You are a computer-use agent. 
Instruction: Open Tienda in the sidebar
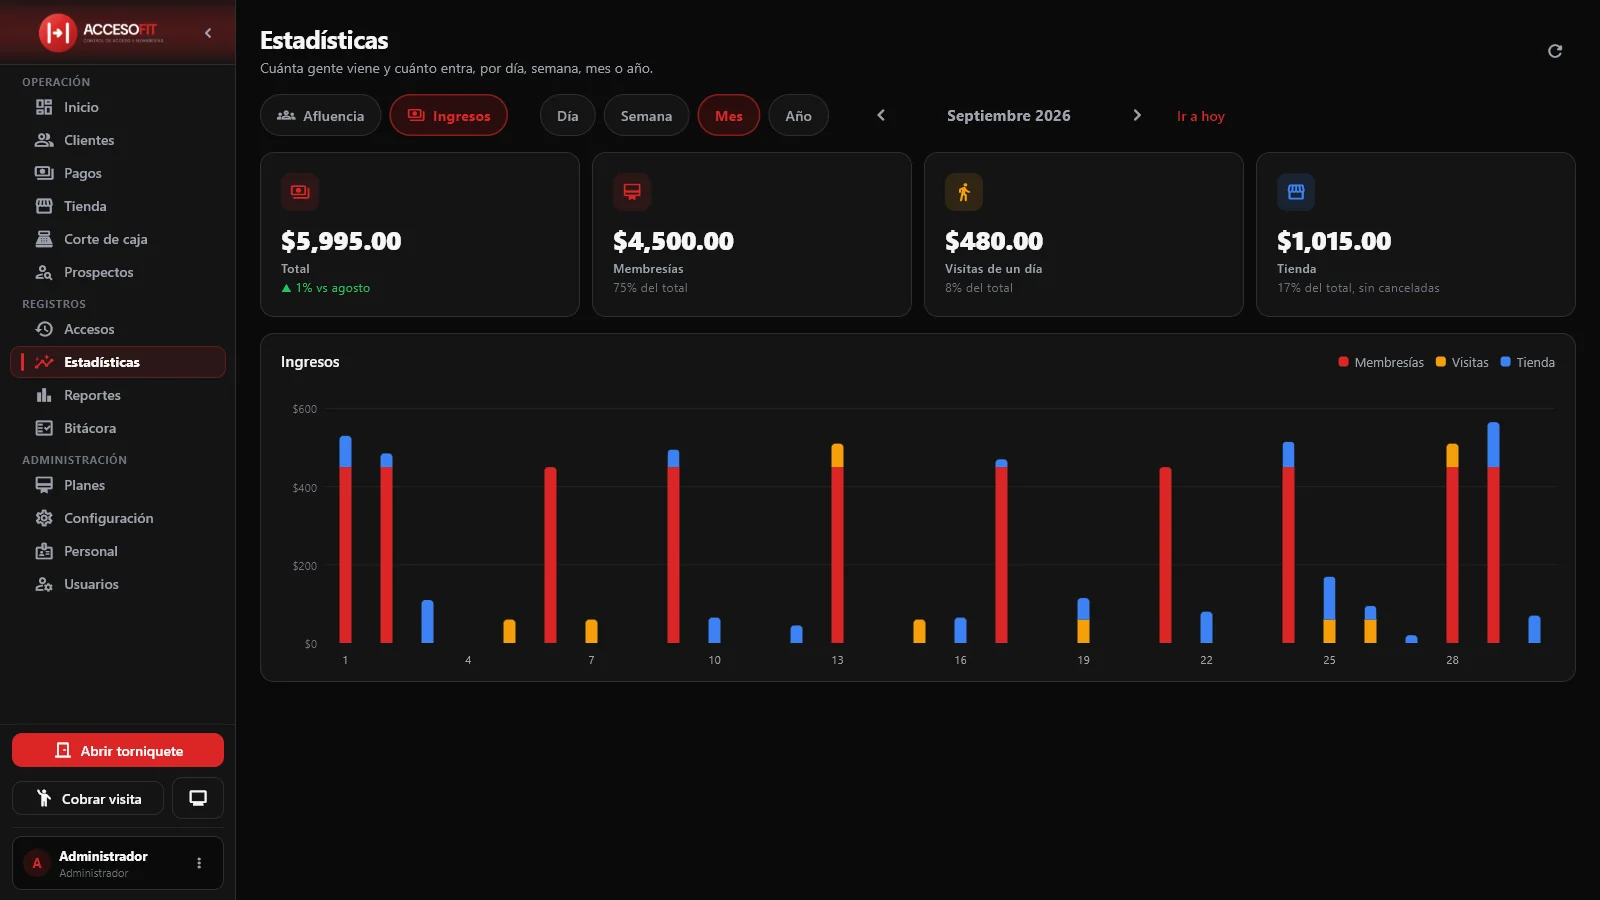pos(118,206)
